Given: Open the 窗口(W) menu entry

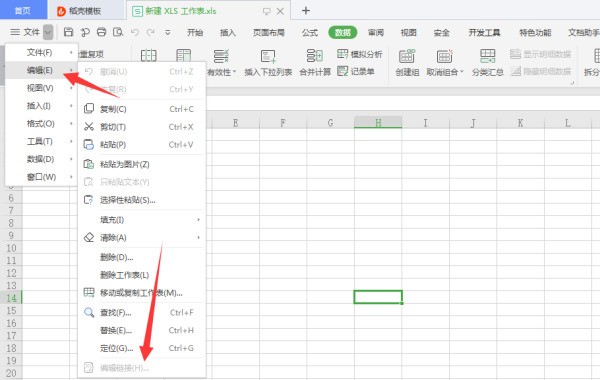Looking at the screenshot, I should pos(42,177).
